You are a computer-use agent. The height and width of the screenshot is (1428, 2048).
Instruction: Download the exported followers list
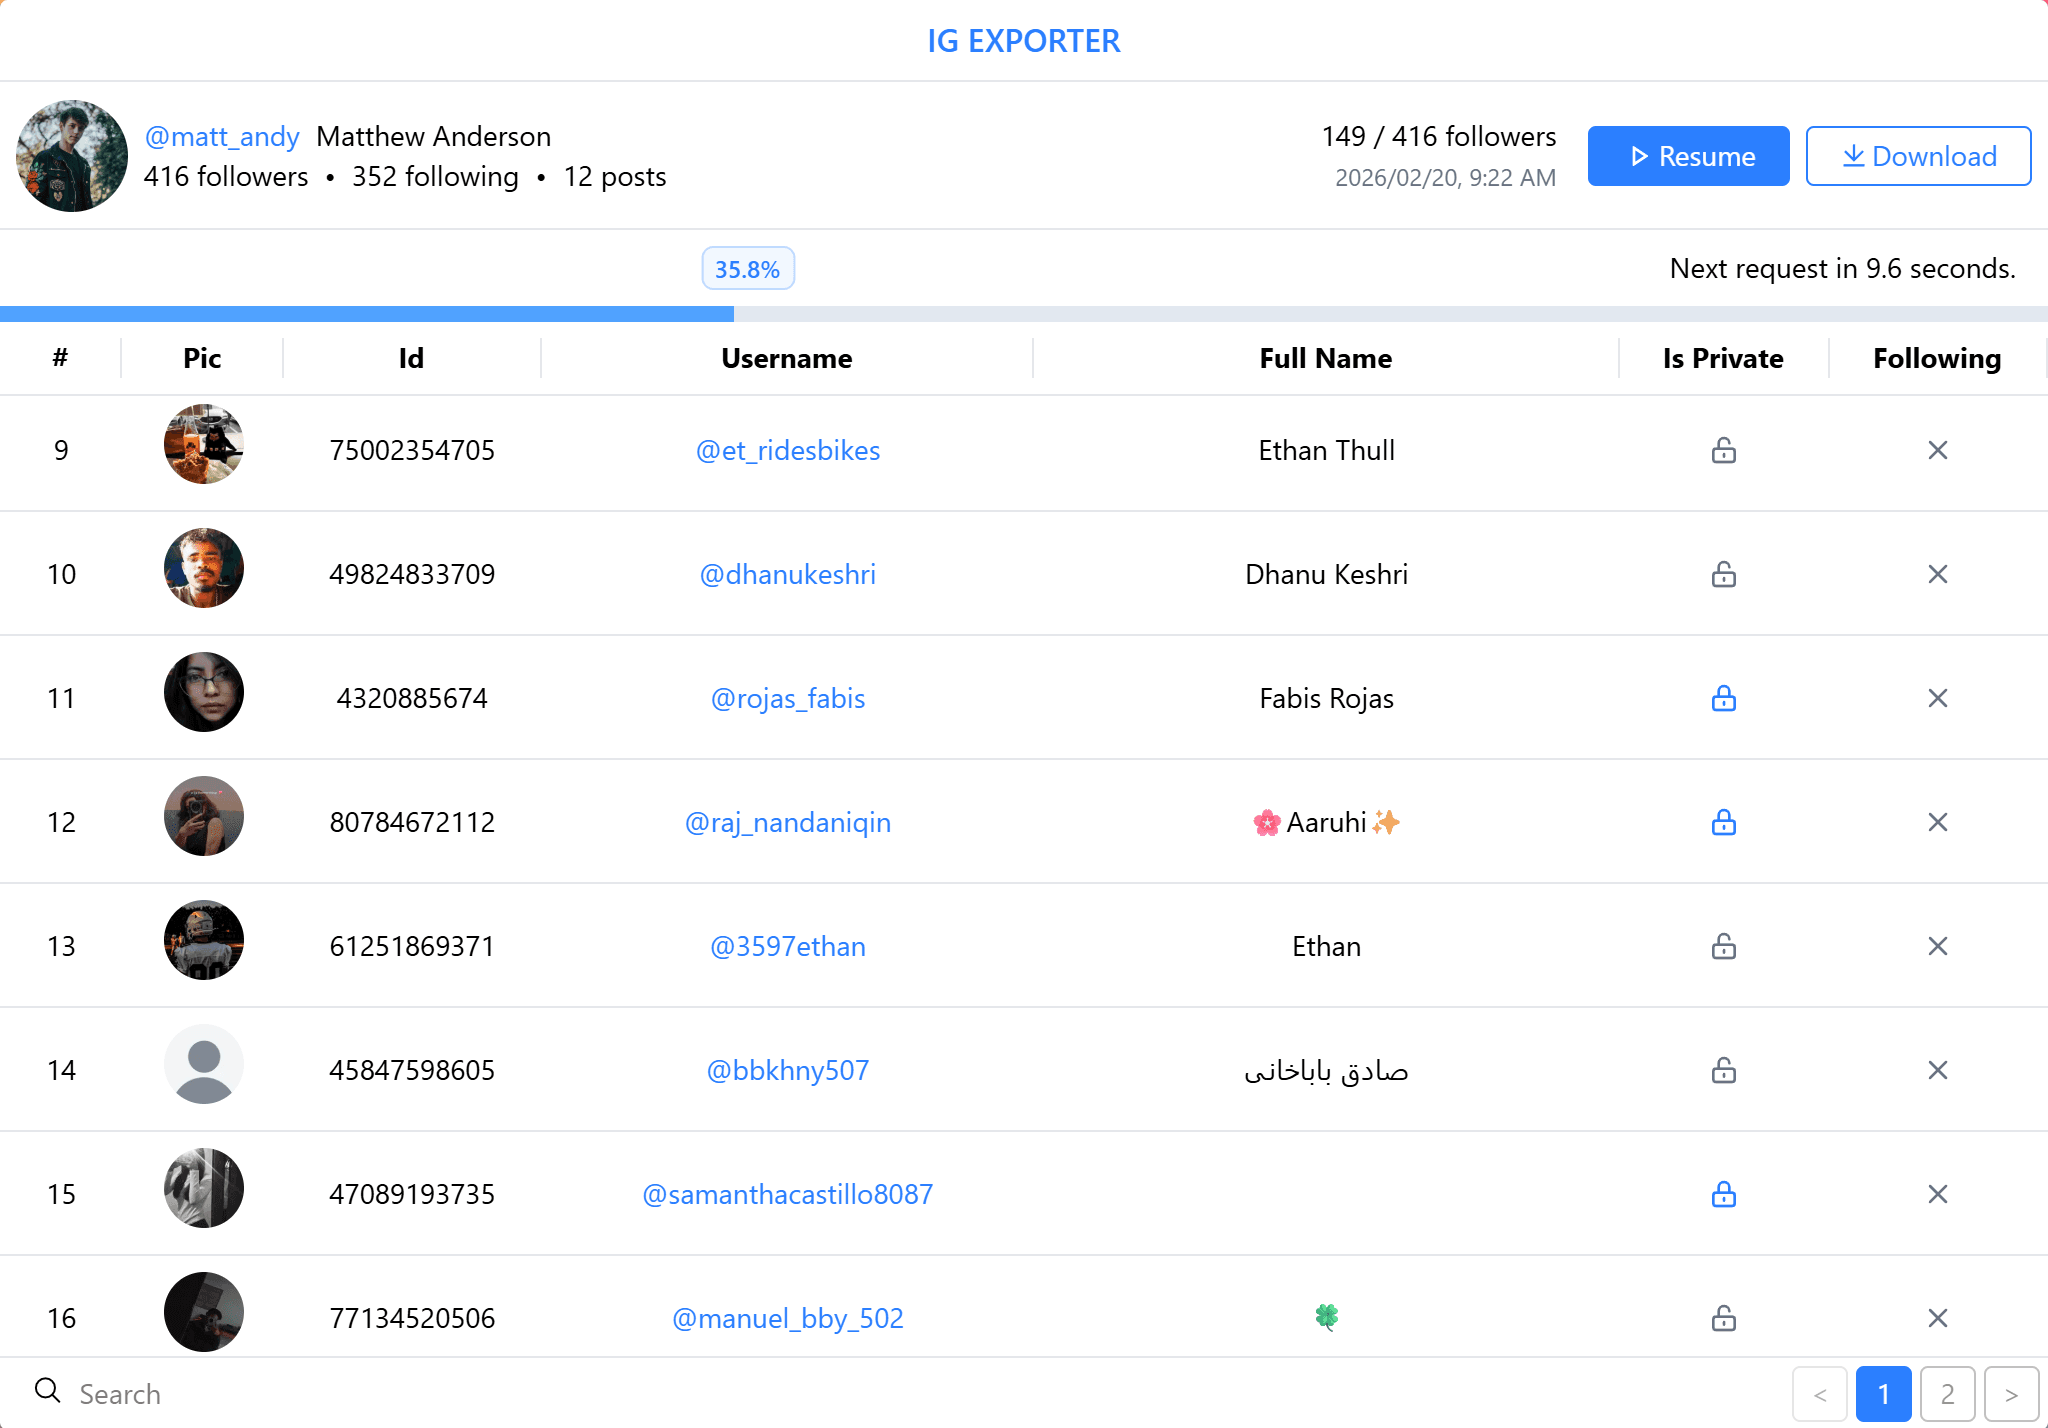1918,156
